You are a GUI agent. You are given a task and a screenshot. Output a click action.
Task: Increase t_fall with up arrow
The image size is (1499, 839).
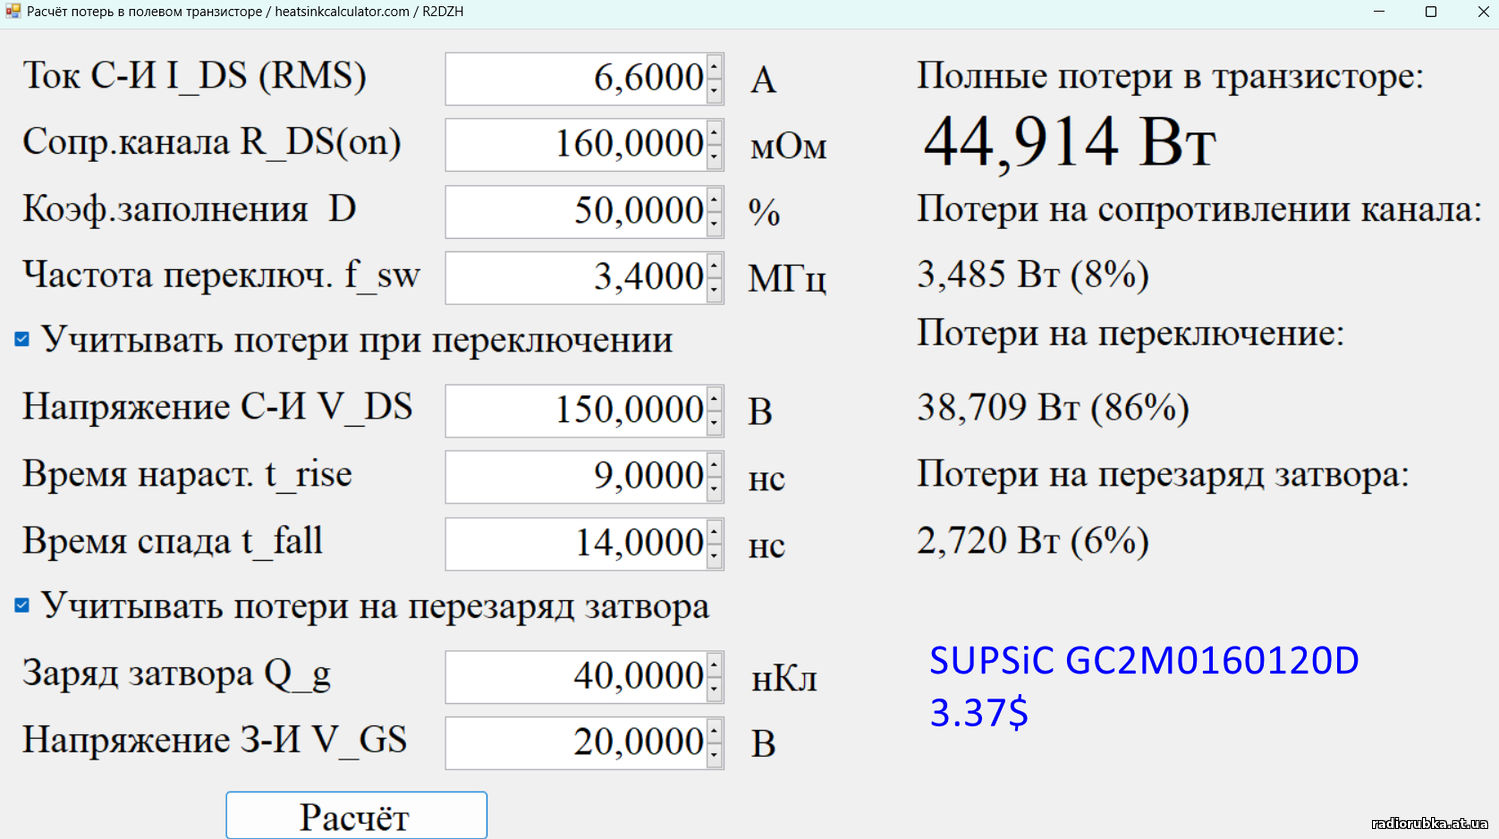coord(714,532)
